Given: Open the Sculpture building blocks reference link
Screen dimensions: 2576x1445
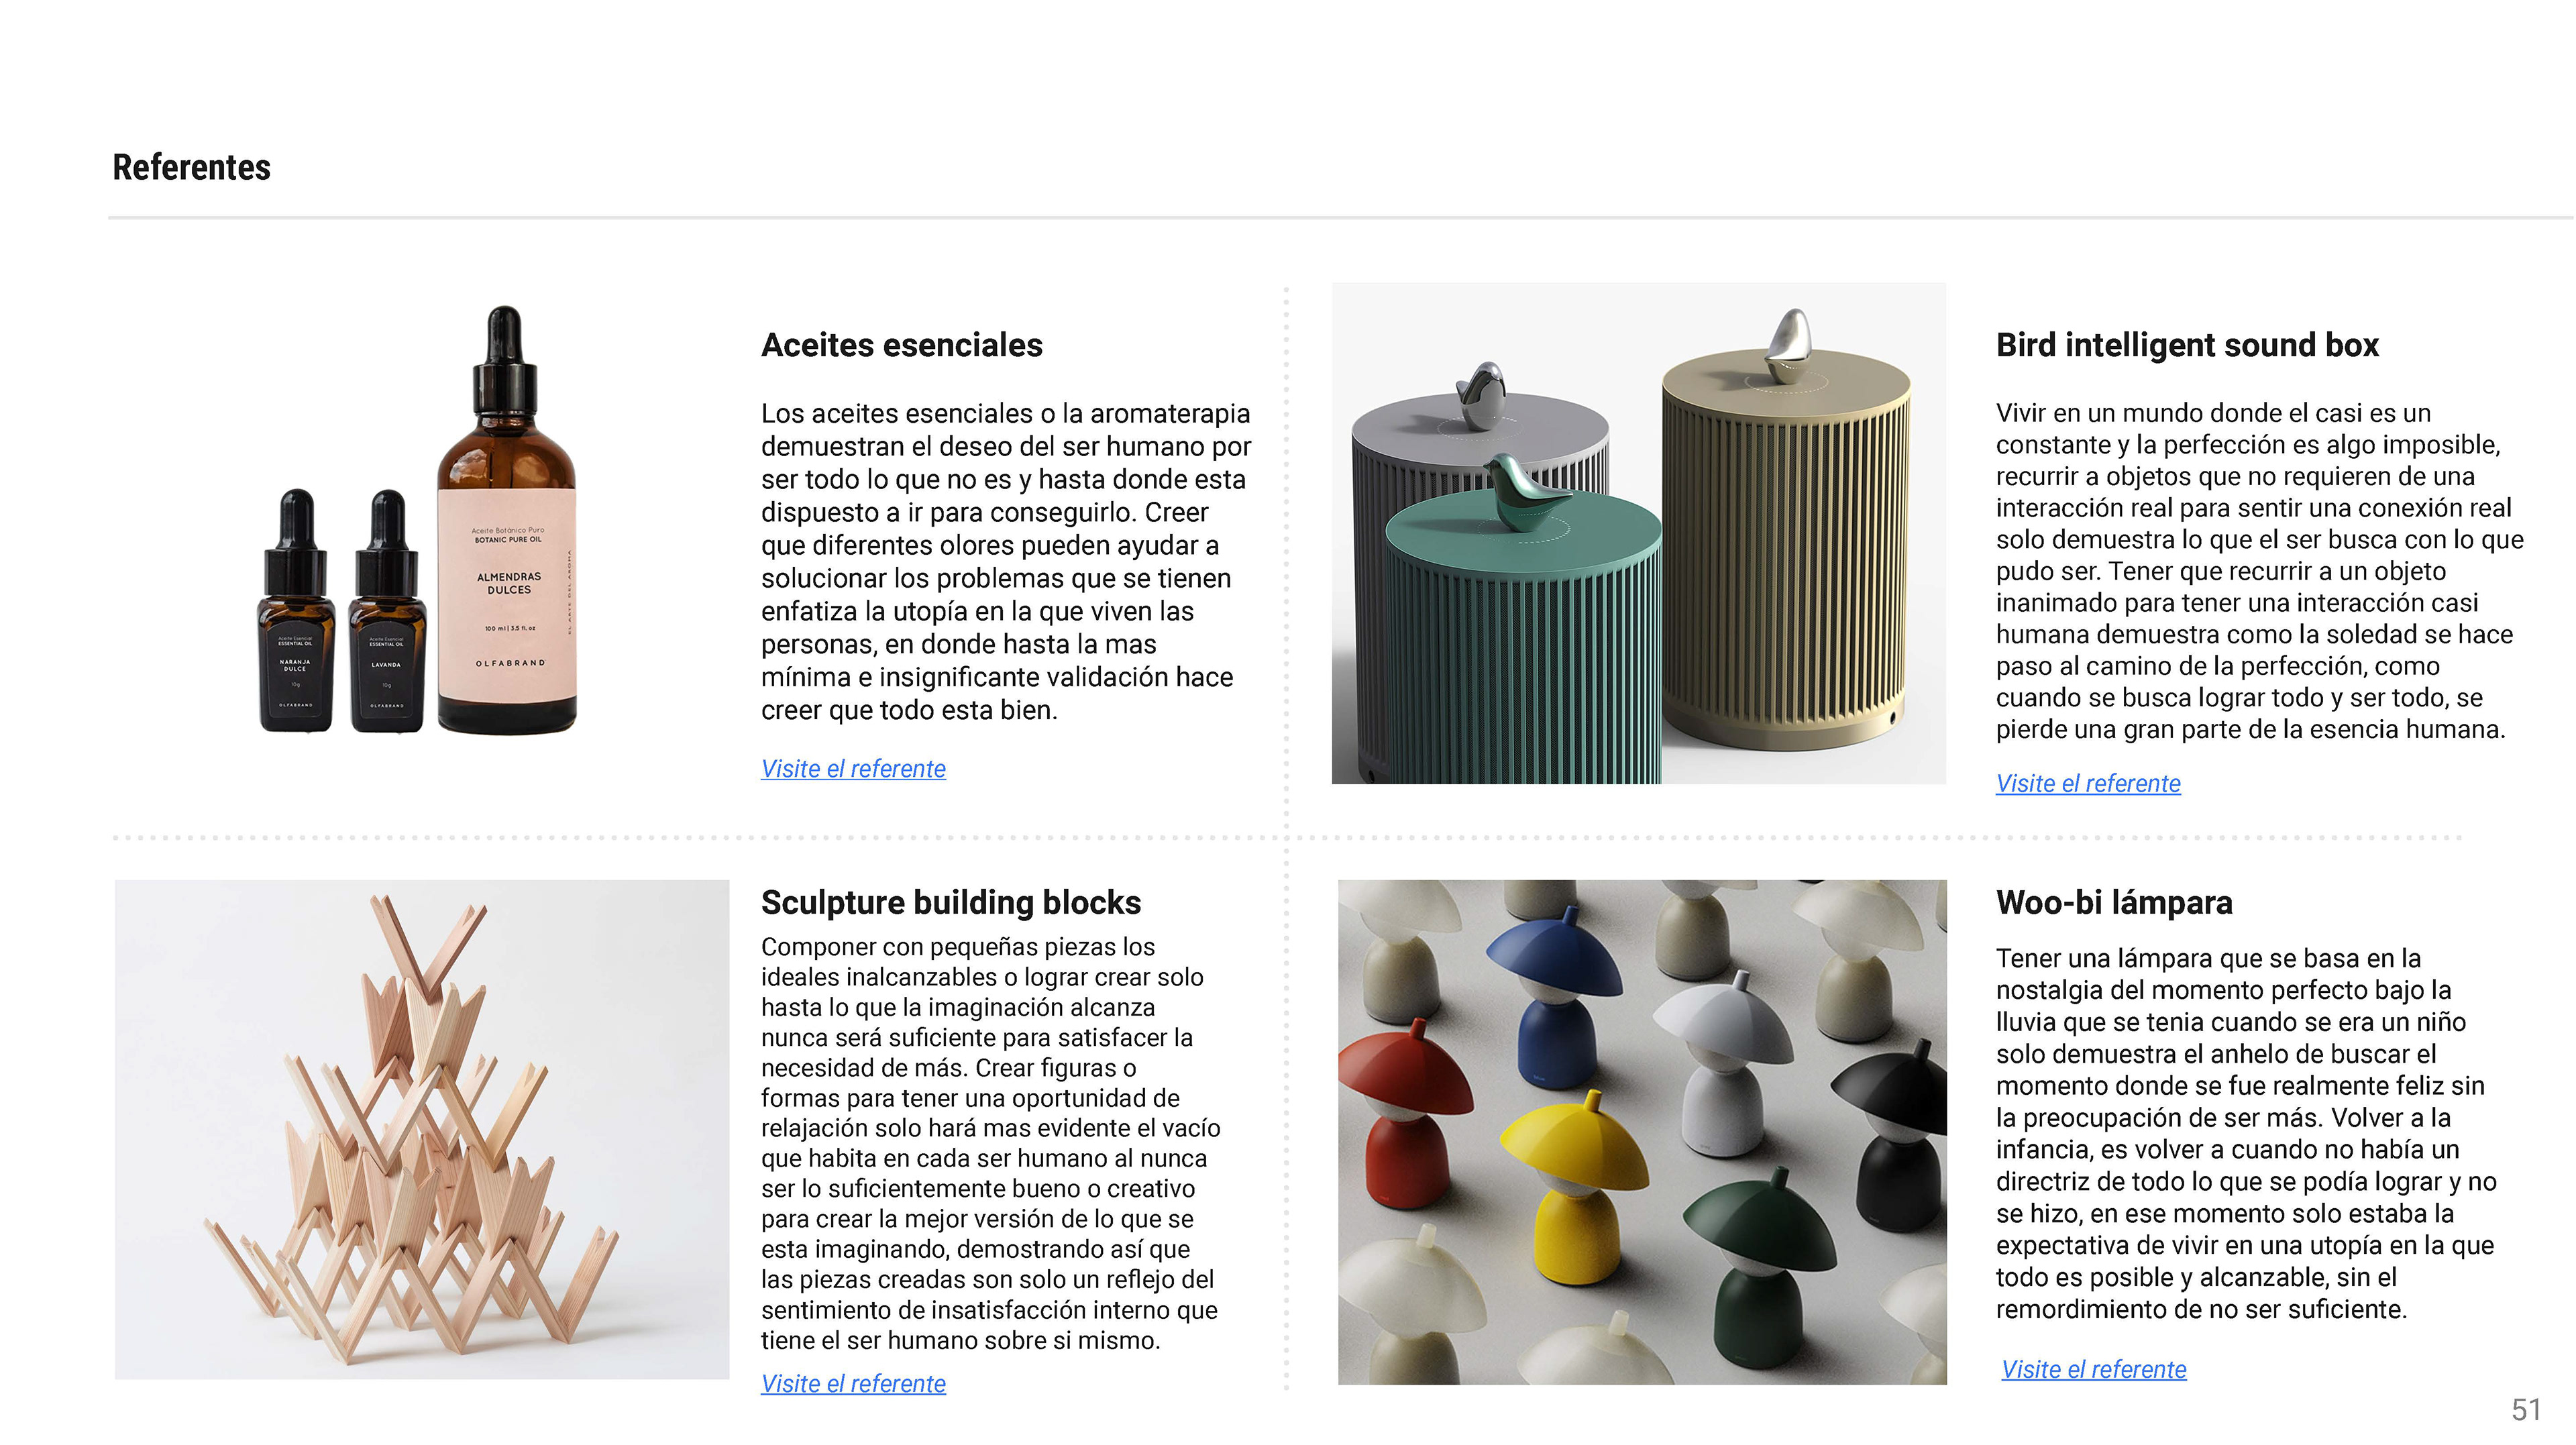Looking at the screenshot, I should [853, 1383].
